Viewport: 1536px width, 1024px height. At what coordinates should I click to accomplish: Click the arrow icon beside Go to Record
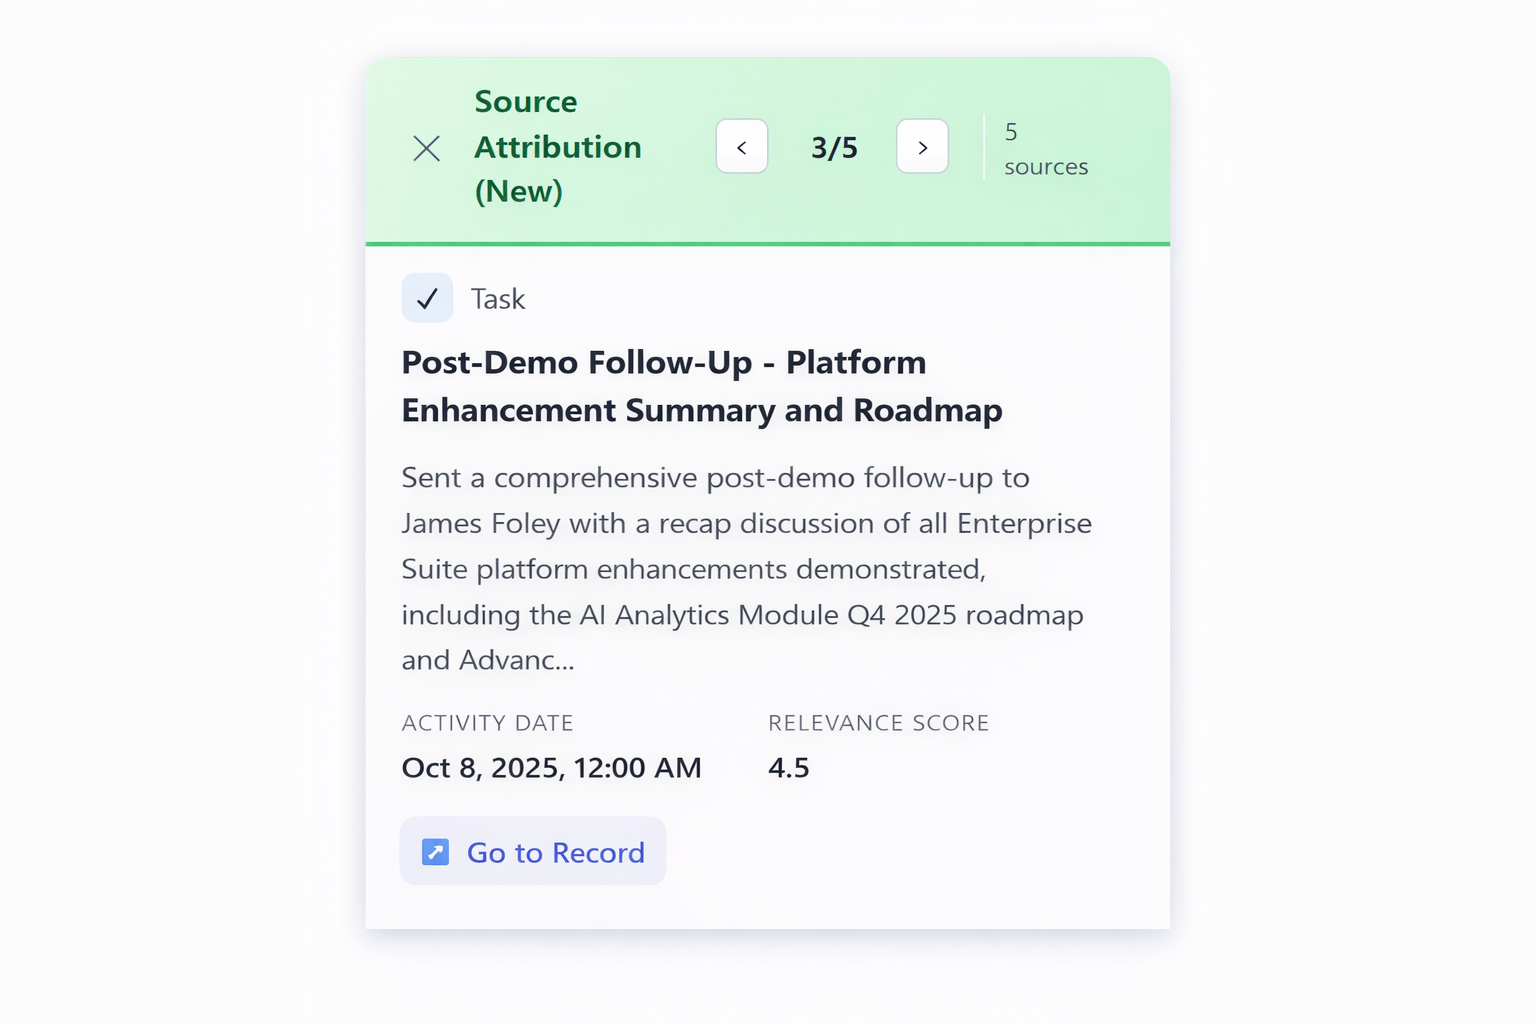click(x=435, y=852)
